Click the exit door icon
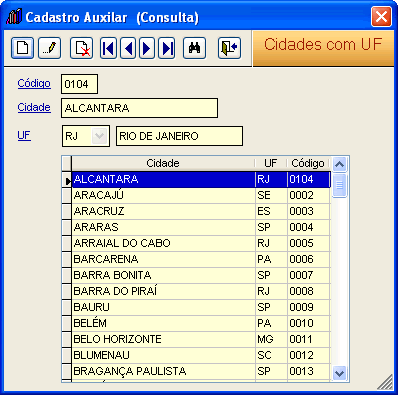 click(229, 48)
